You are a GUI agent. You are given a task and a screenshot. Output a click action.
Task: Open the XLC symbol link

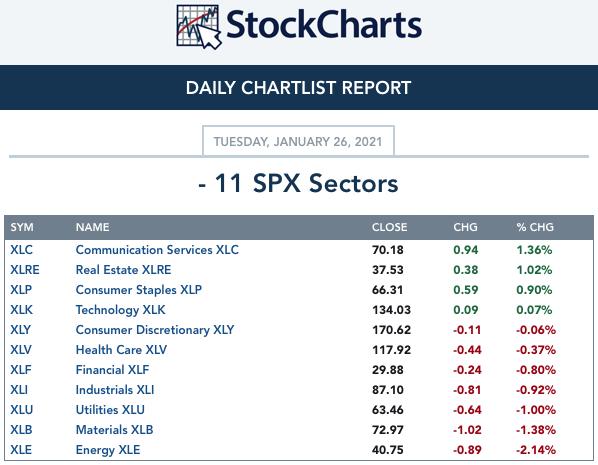(x=21, y=250)
